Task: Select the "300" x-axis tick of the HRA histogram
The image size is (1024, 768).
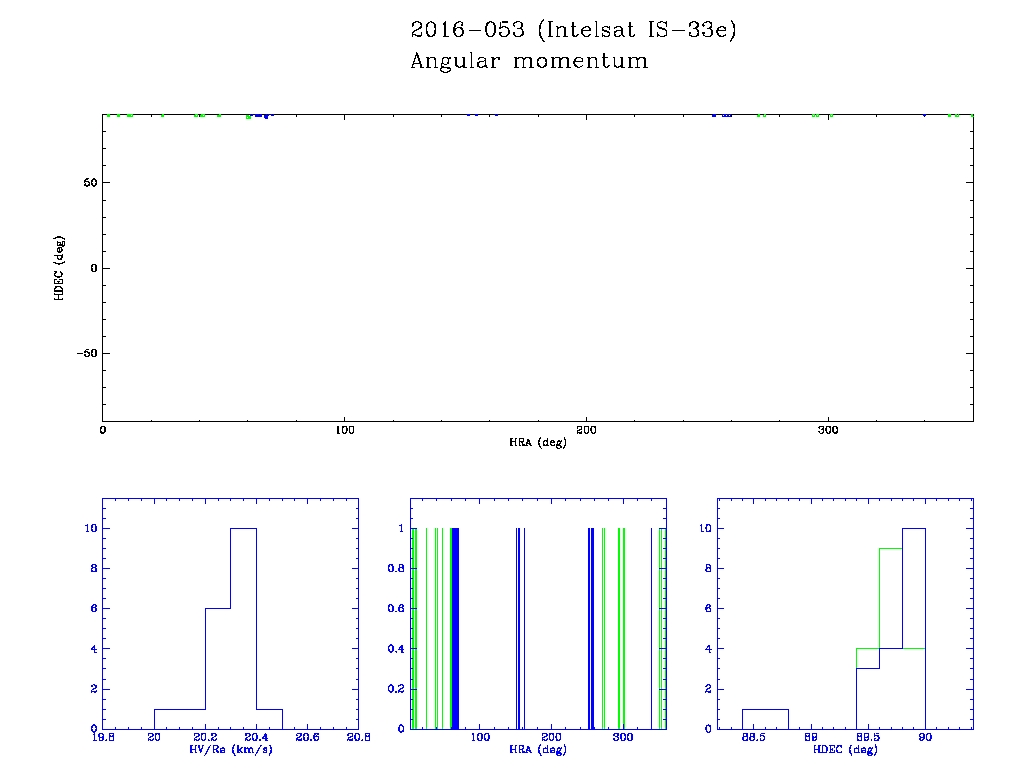Action: [623, 737]
